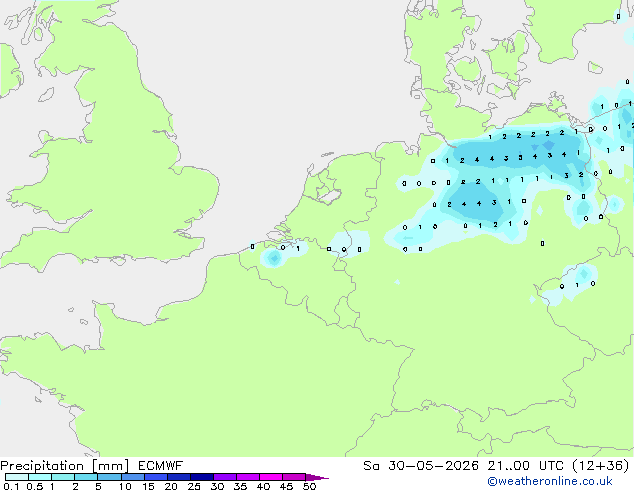
Task: Click the forecast date 'Sa 30-05-2026'
Action: point(421,466)
